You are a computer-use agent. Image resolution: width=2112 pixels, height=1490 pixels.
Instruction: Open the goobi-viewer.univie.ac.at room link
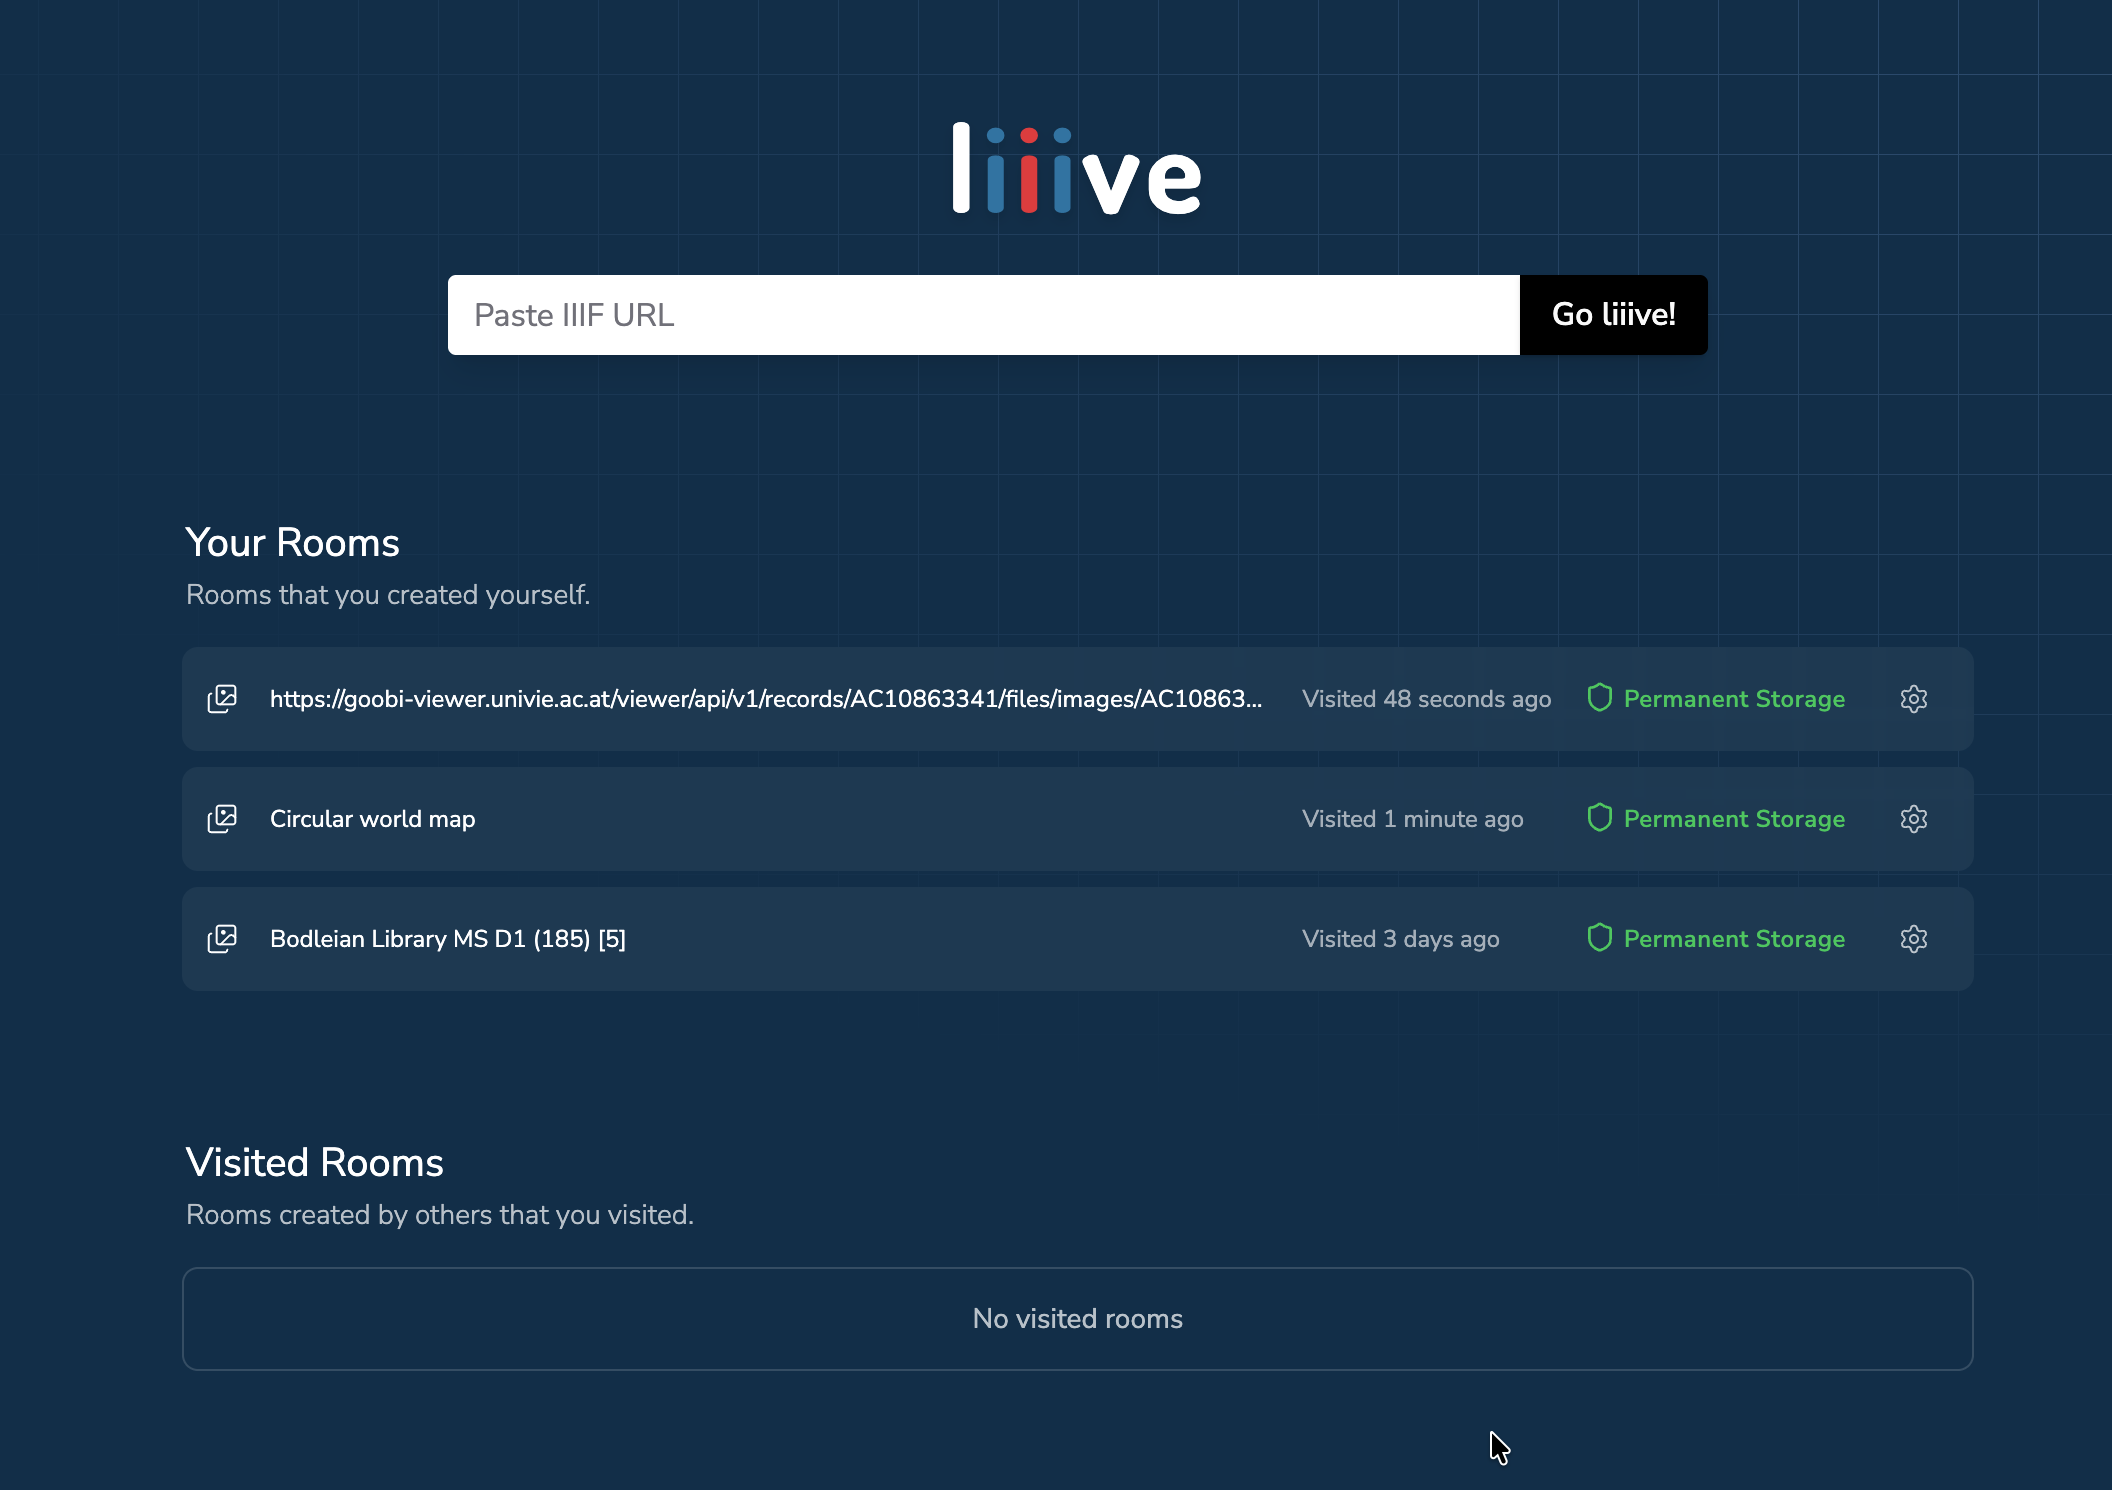765,699
